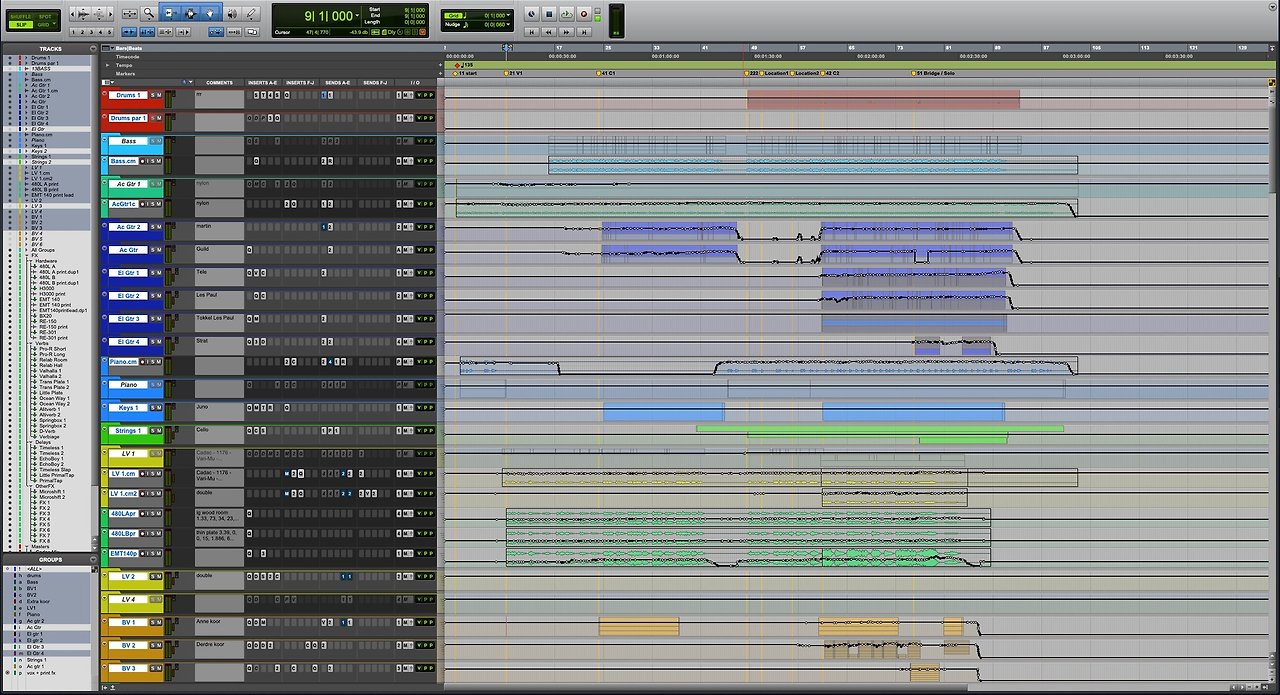Click the INSERTS A-E column header
This screenshot has width=1280, height=695.
point(263,82)
